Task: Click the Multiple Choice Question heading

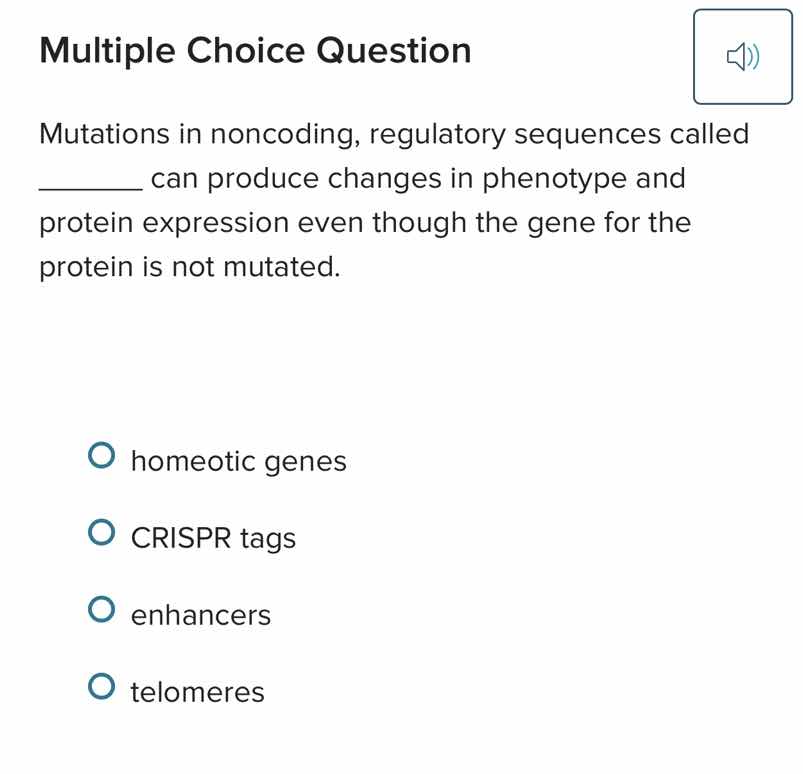Action: click(x=255, y=50)
